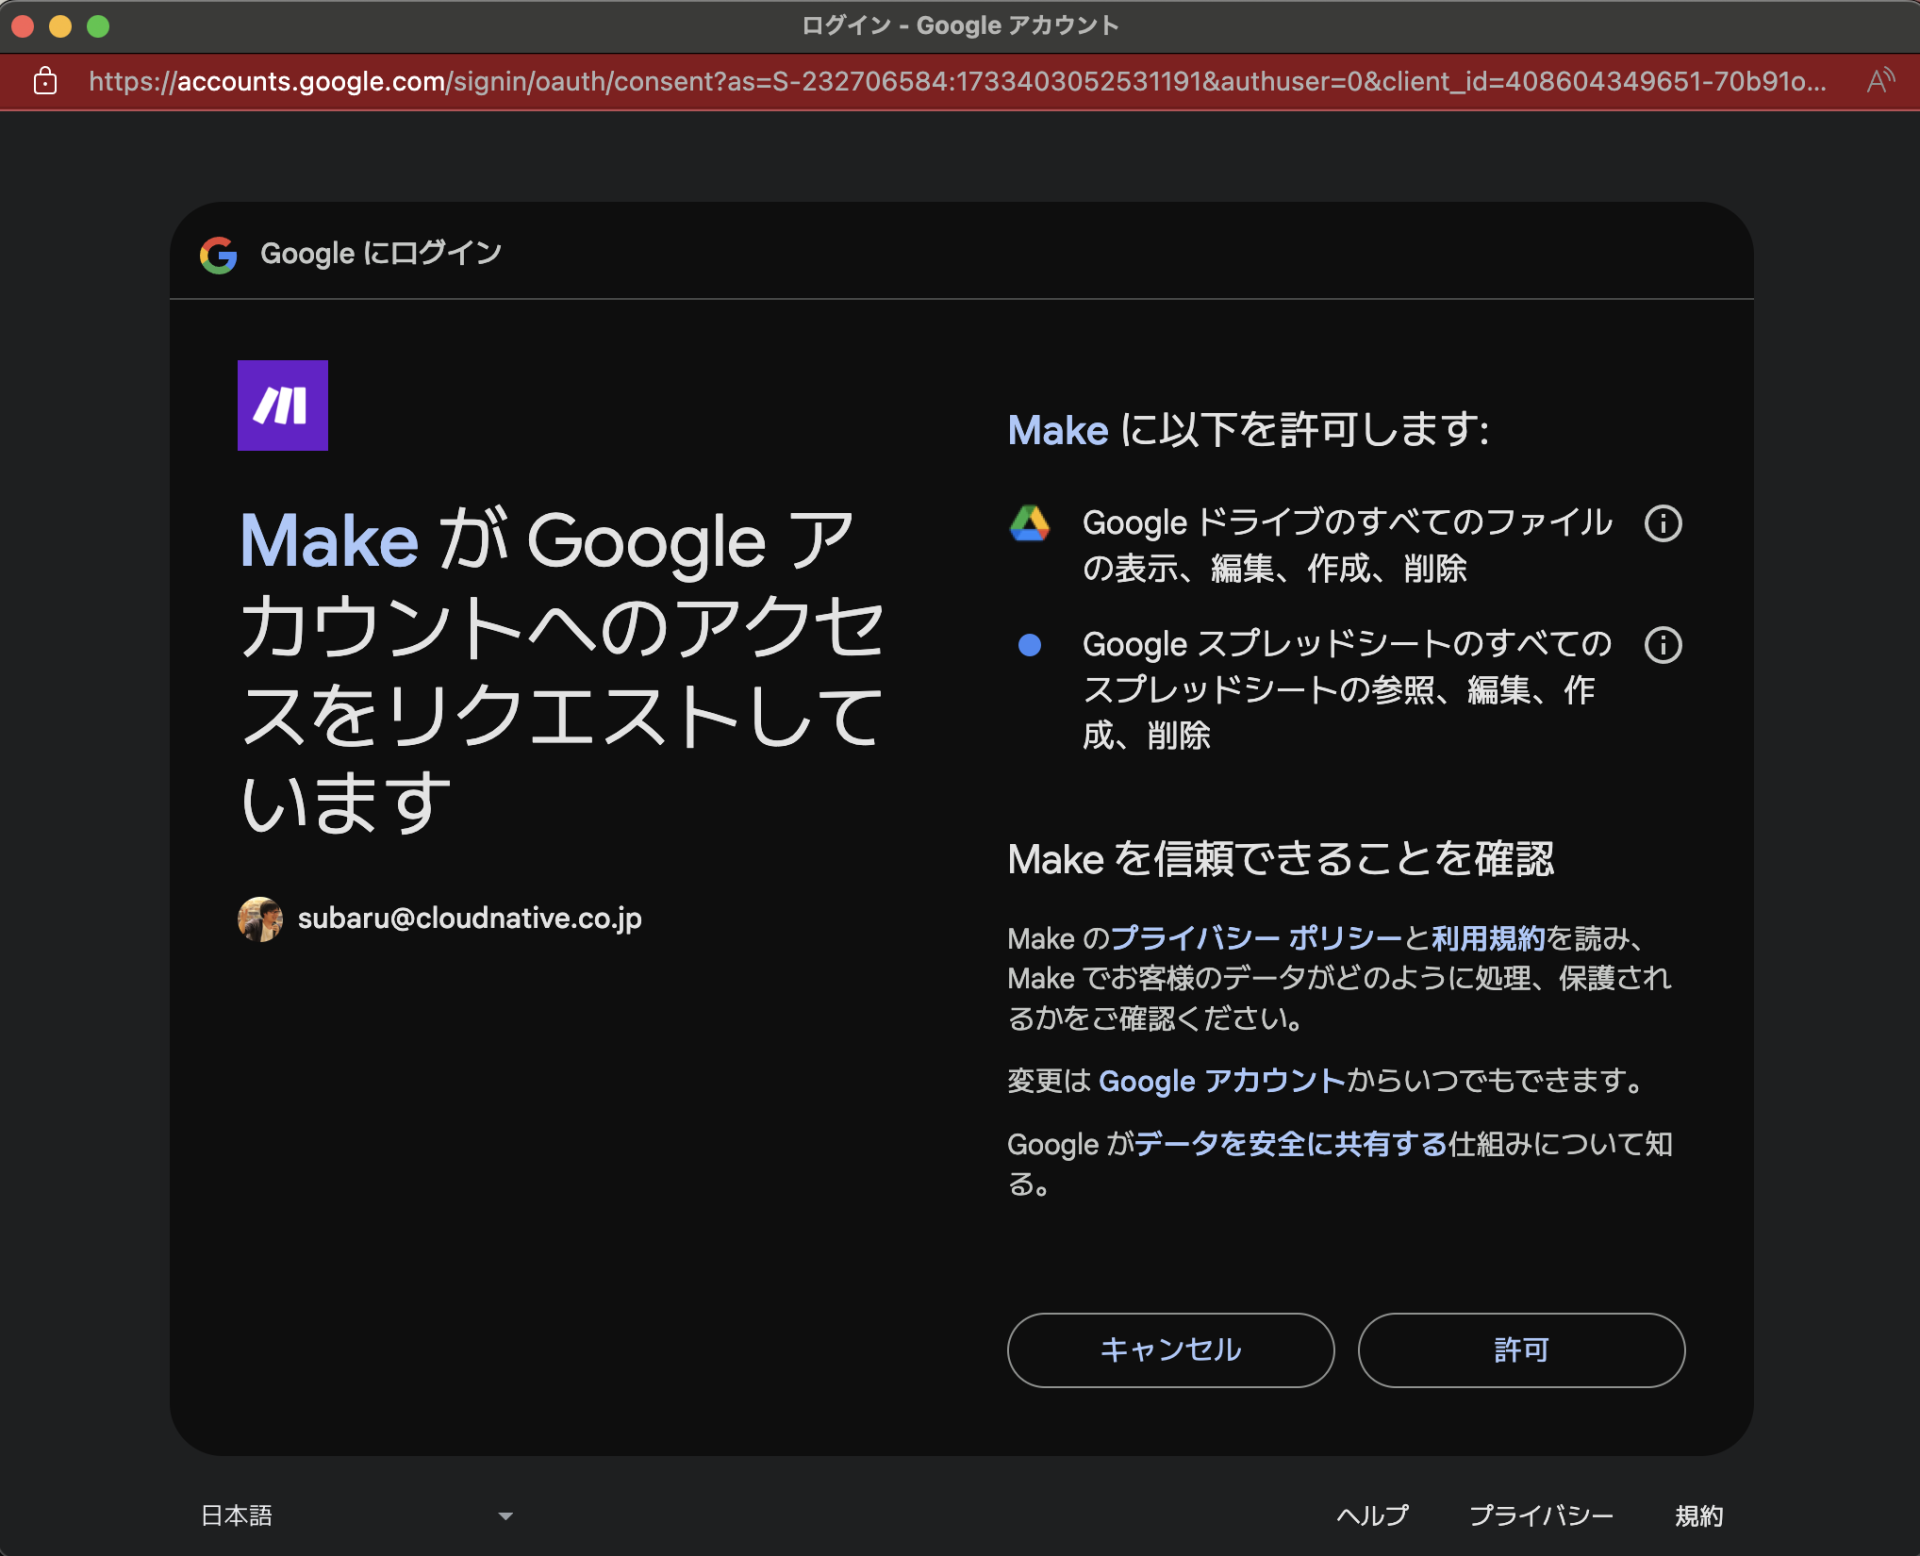
Task: Open 規約 in the footer
Action: click(x=1700, y=1515)
